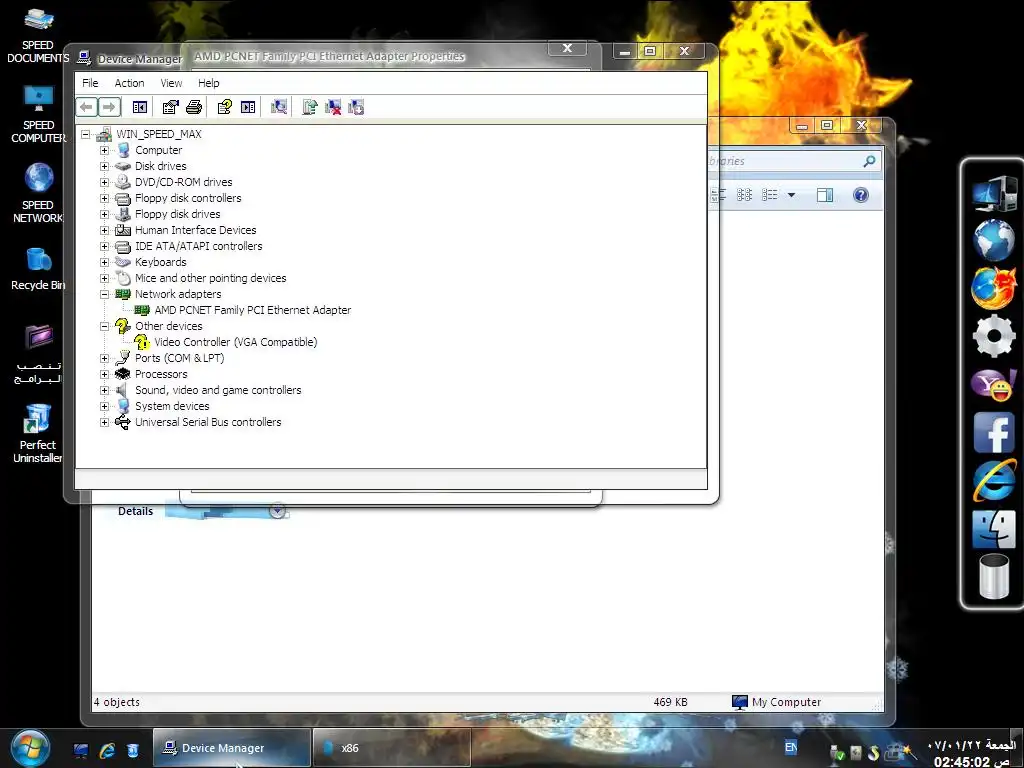Toggle the action pane toolbar icon
The image size is (1024, 768).
pos(248,107)
